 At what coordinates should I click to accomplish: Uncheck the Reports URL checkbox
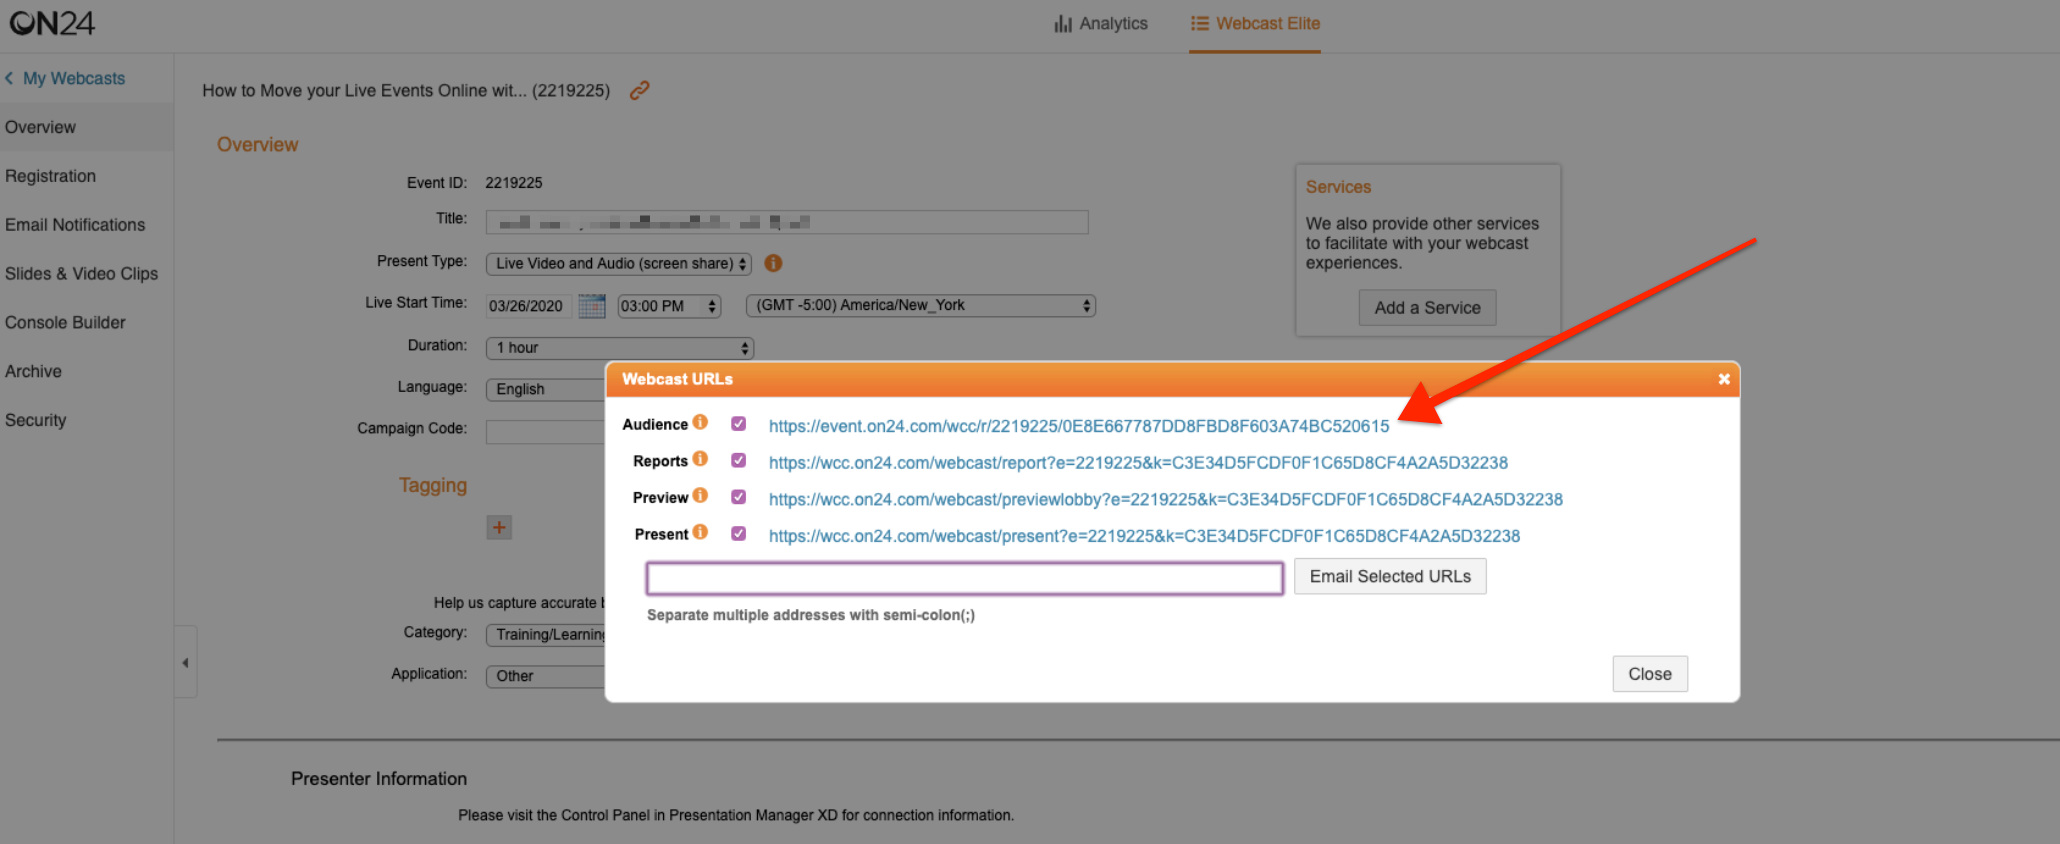(x=738, y=460)
